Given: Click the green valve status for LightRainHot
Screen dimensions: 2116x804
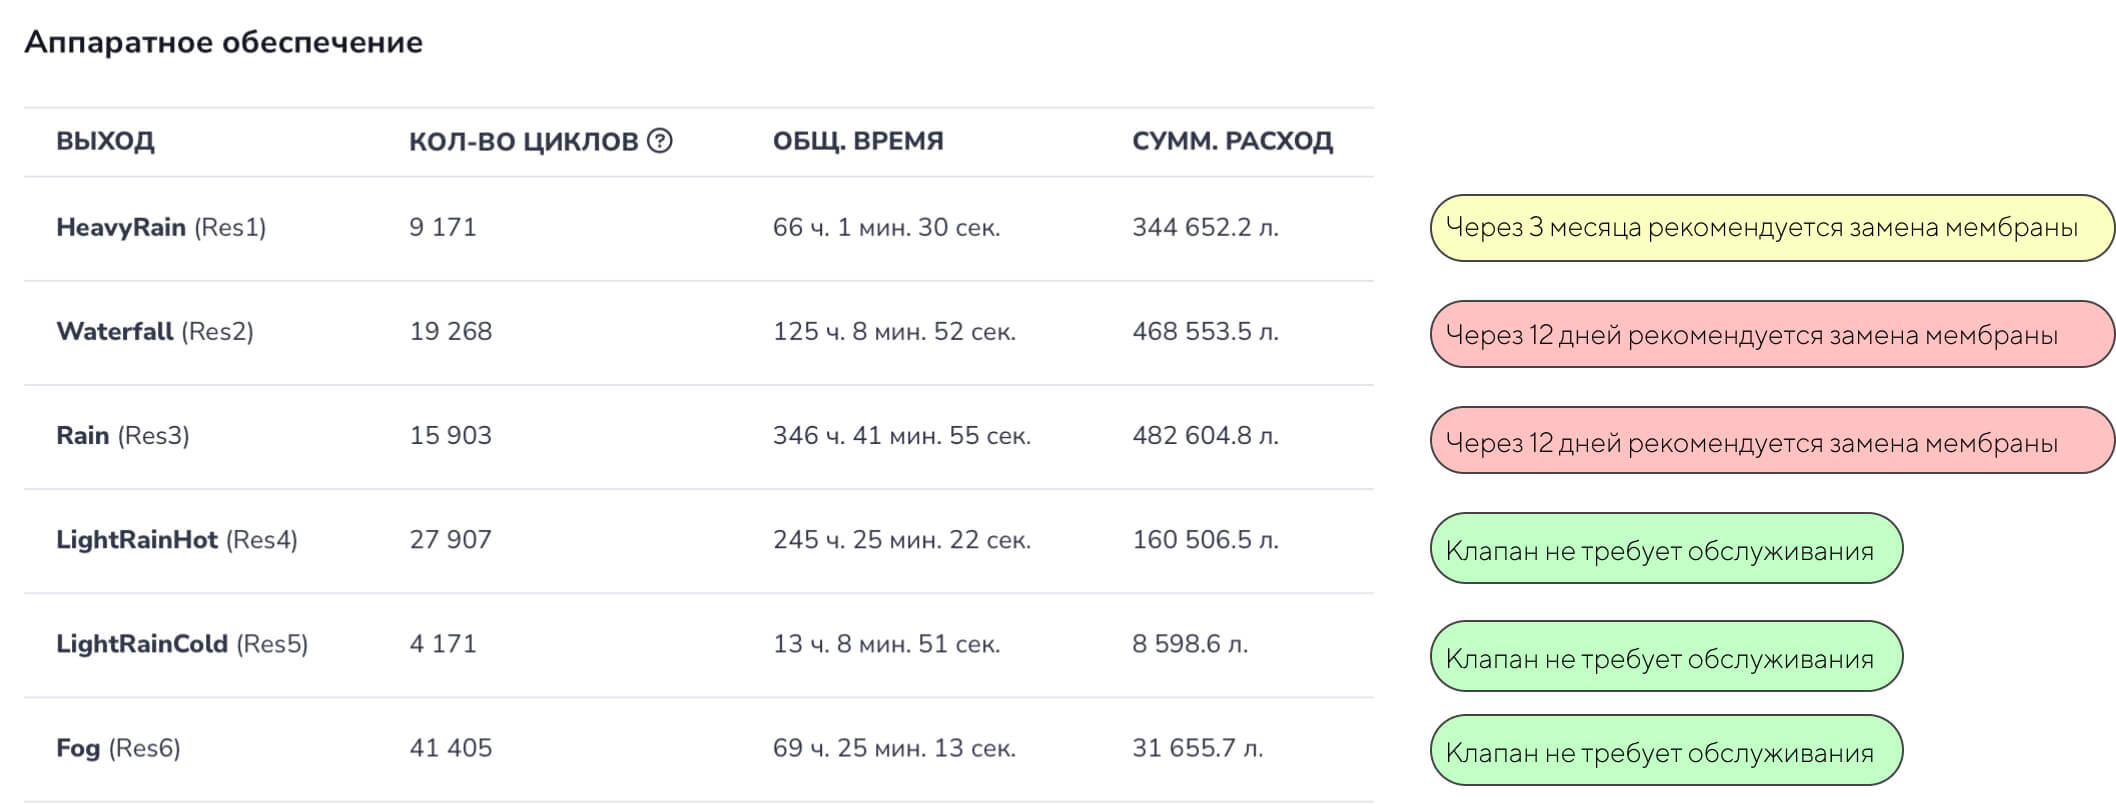Looking at the screenshot, I should click(x=1666, y=548).
